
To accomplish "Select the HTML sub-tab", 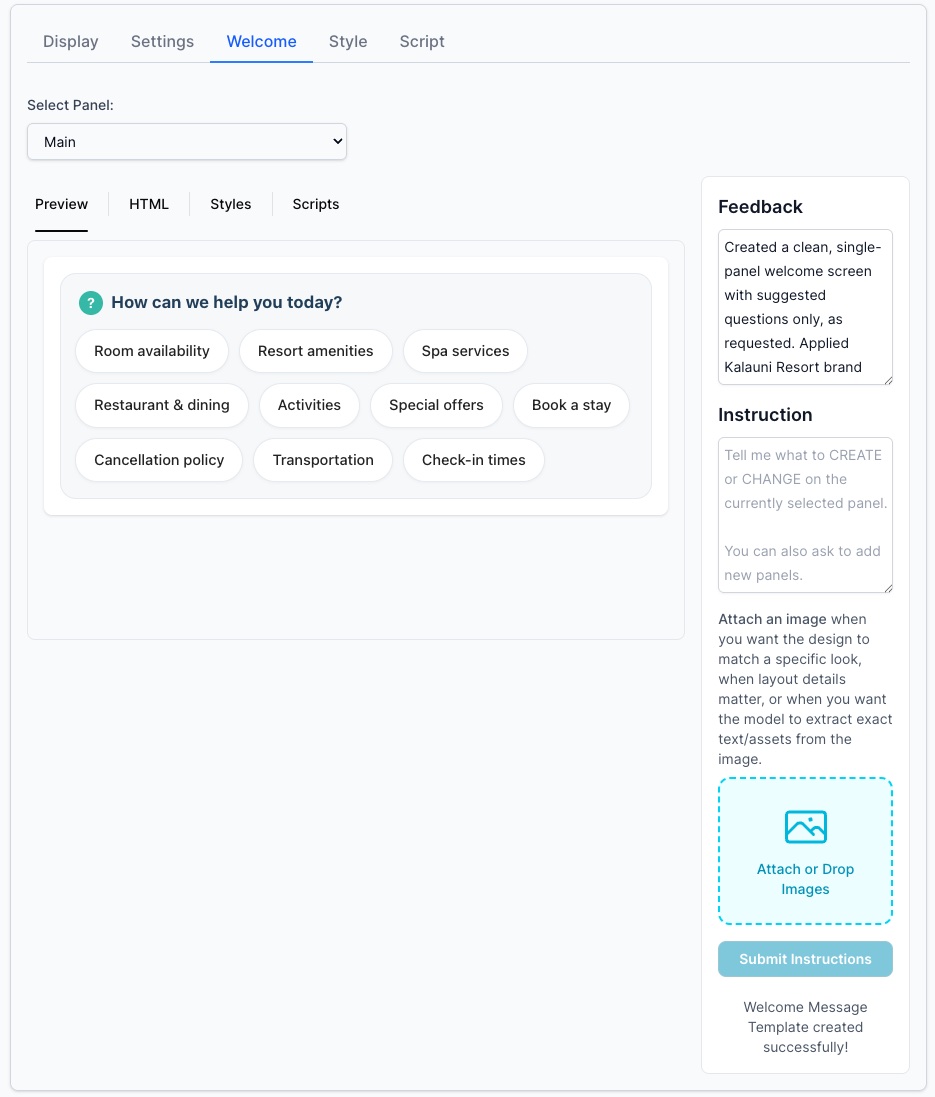I will click(x=148, y=204).
